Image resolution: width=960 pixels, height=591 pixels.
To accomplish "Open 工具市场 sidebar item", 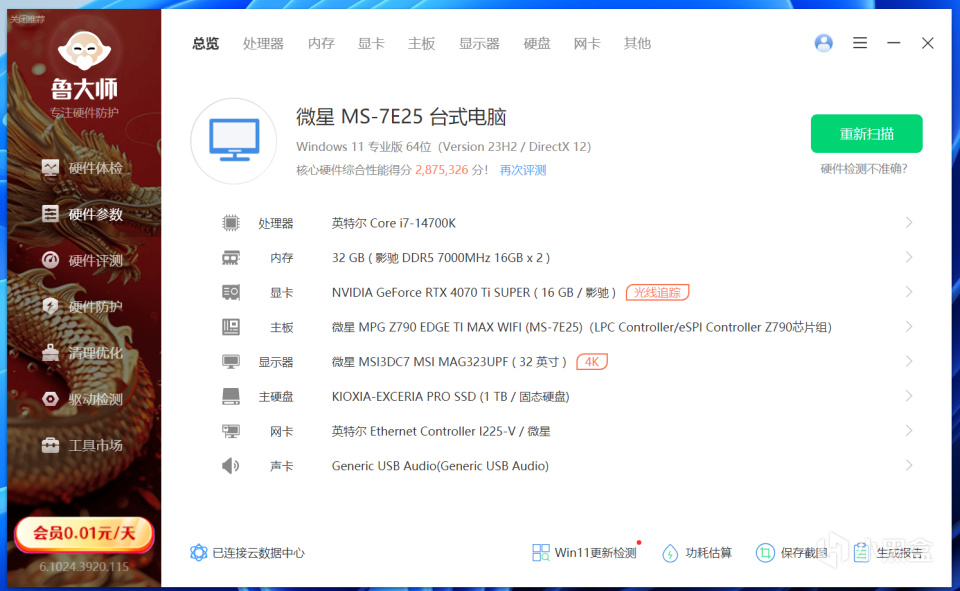I will (x=83, y=445).
